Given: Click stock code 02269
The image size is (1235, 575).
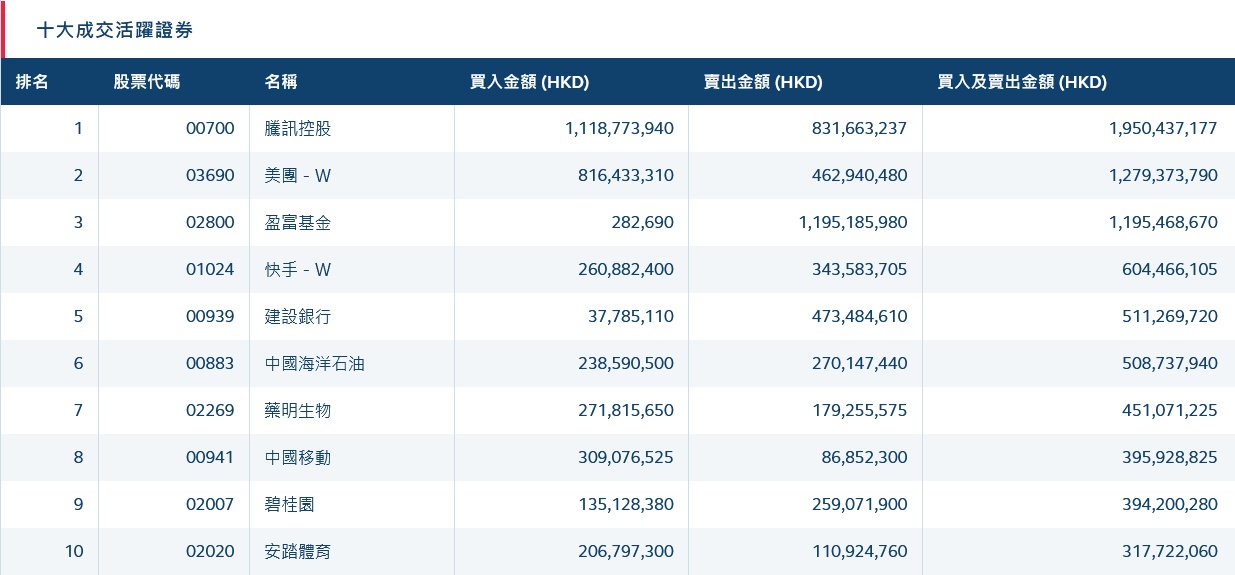Looking at the screenshot, I should [x=210, y=410].
